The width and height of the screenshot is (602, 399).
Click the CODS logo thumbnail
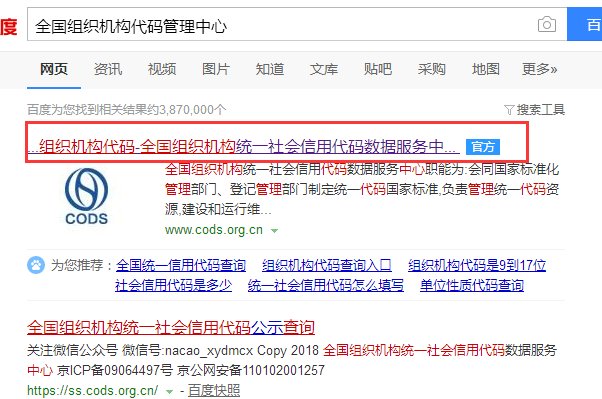(86, 196)
